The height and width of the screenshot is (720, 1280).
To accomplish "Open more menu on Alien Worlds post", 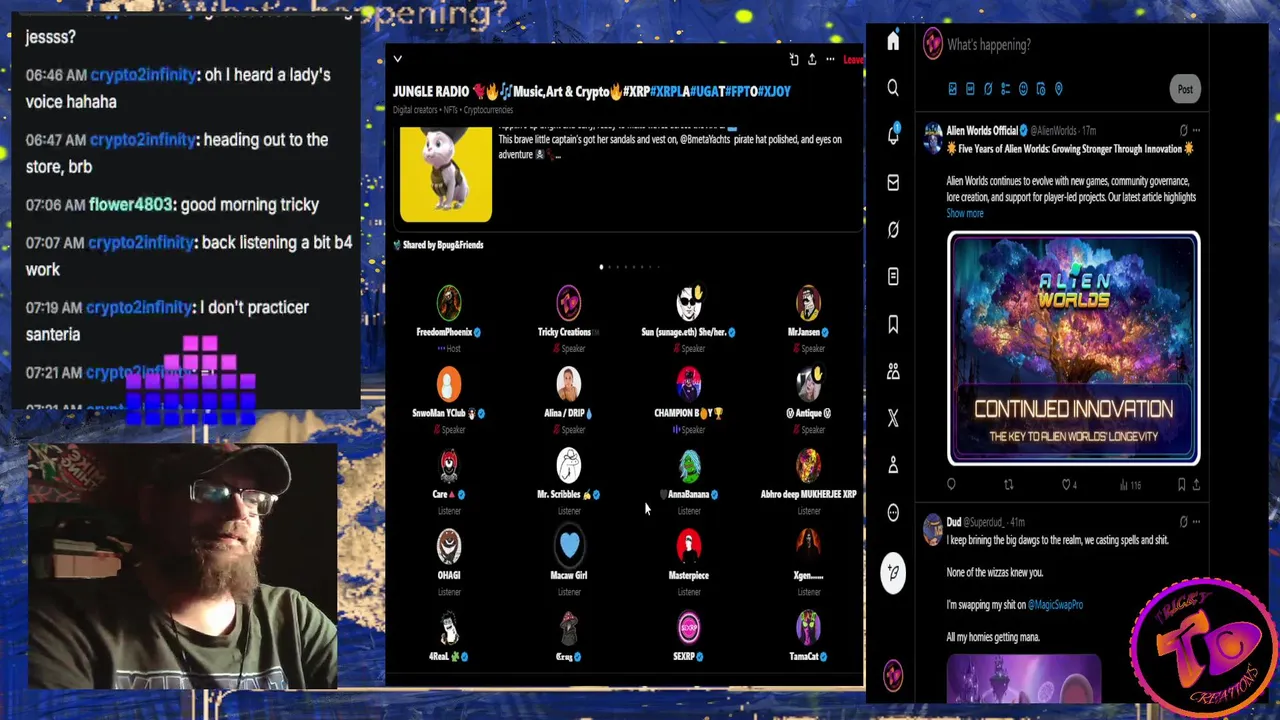I will [x=1196, y=130].
